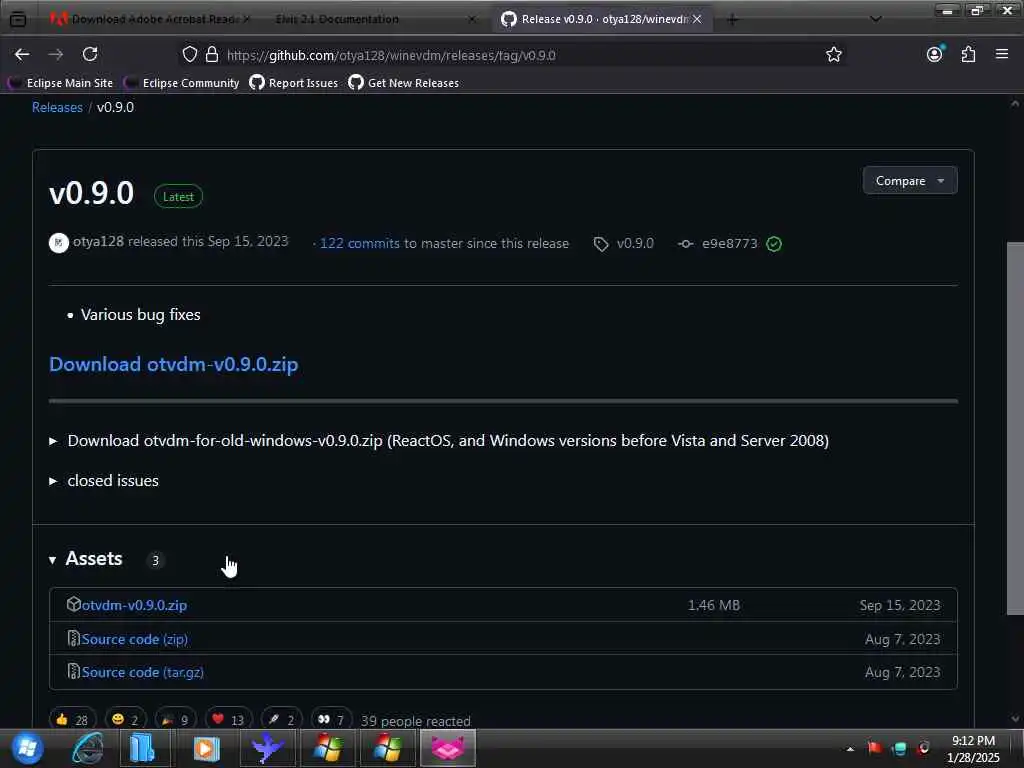This screenshot has height=768, width=1024.
Task: Click Download otvdm-v0.9.0.zip heading link
Action: pos(174,364)
